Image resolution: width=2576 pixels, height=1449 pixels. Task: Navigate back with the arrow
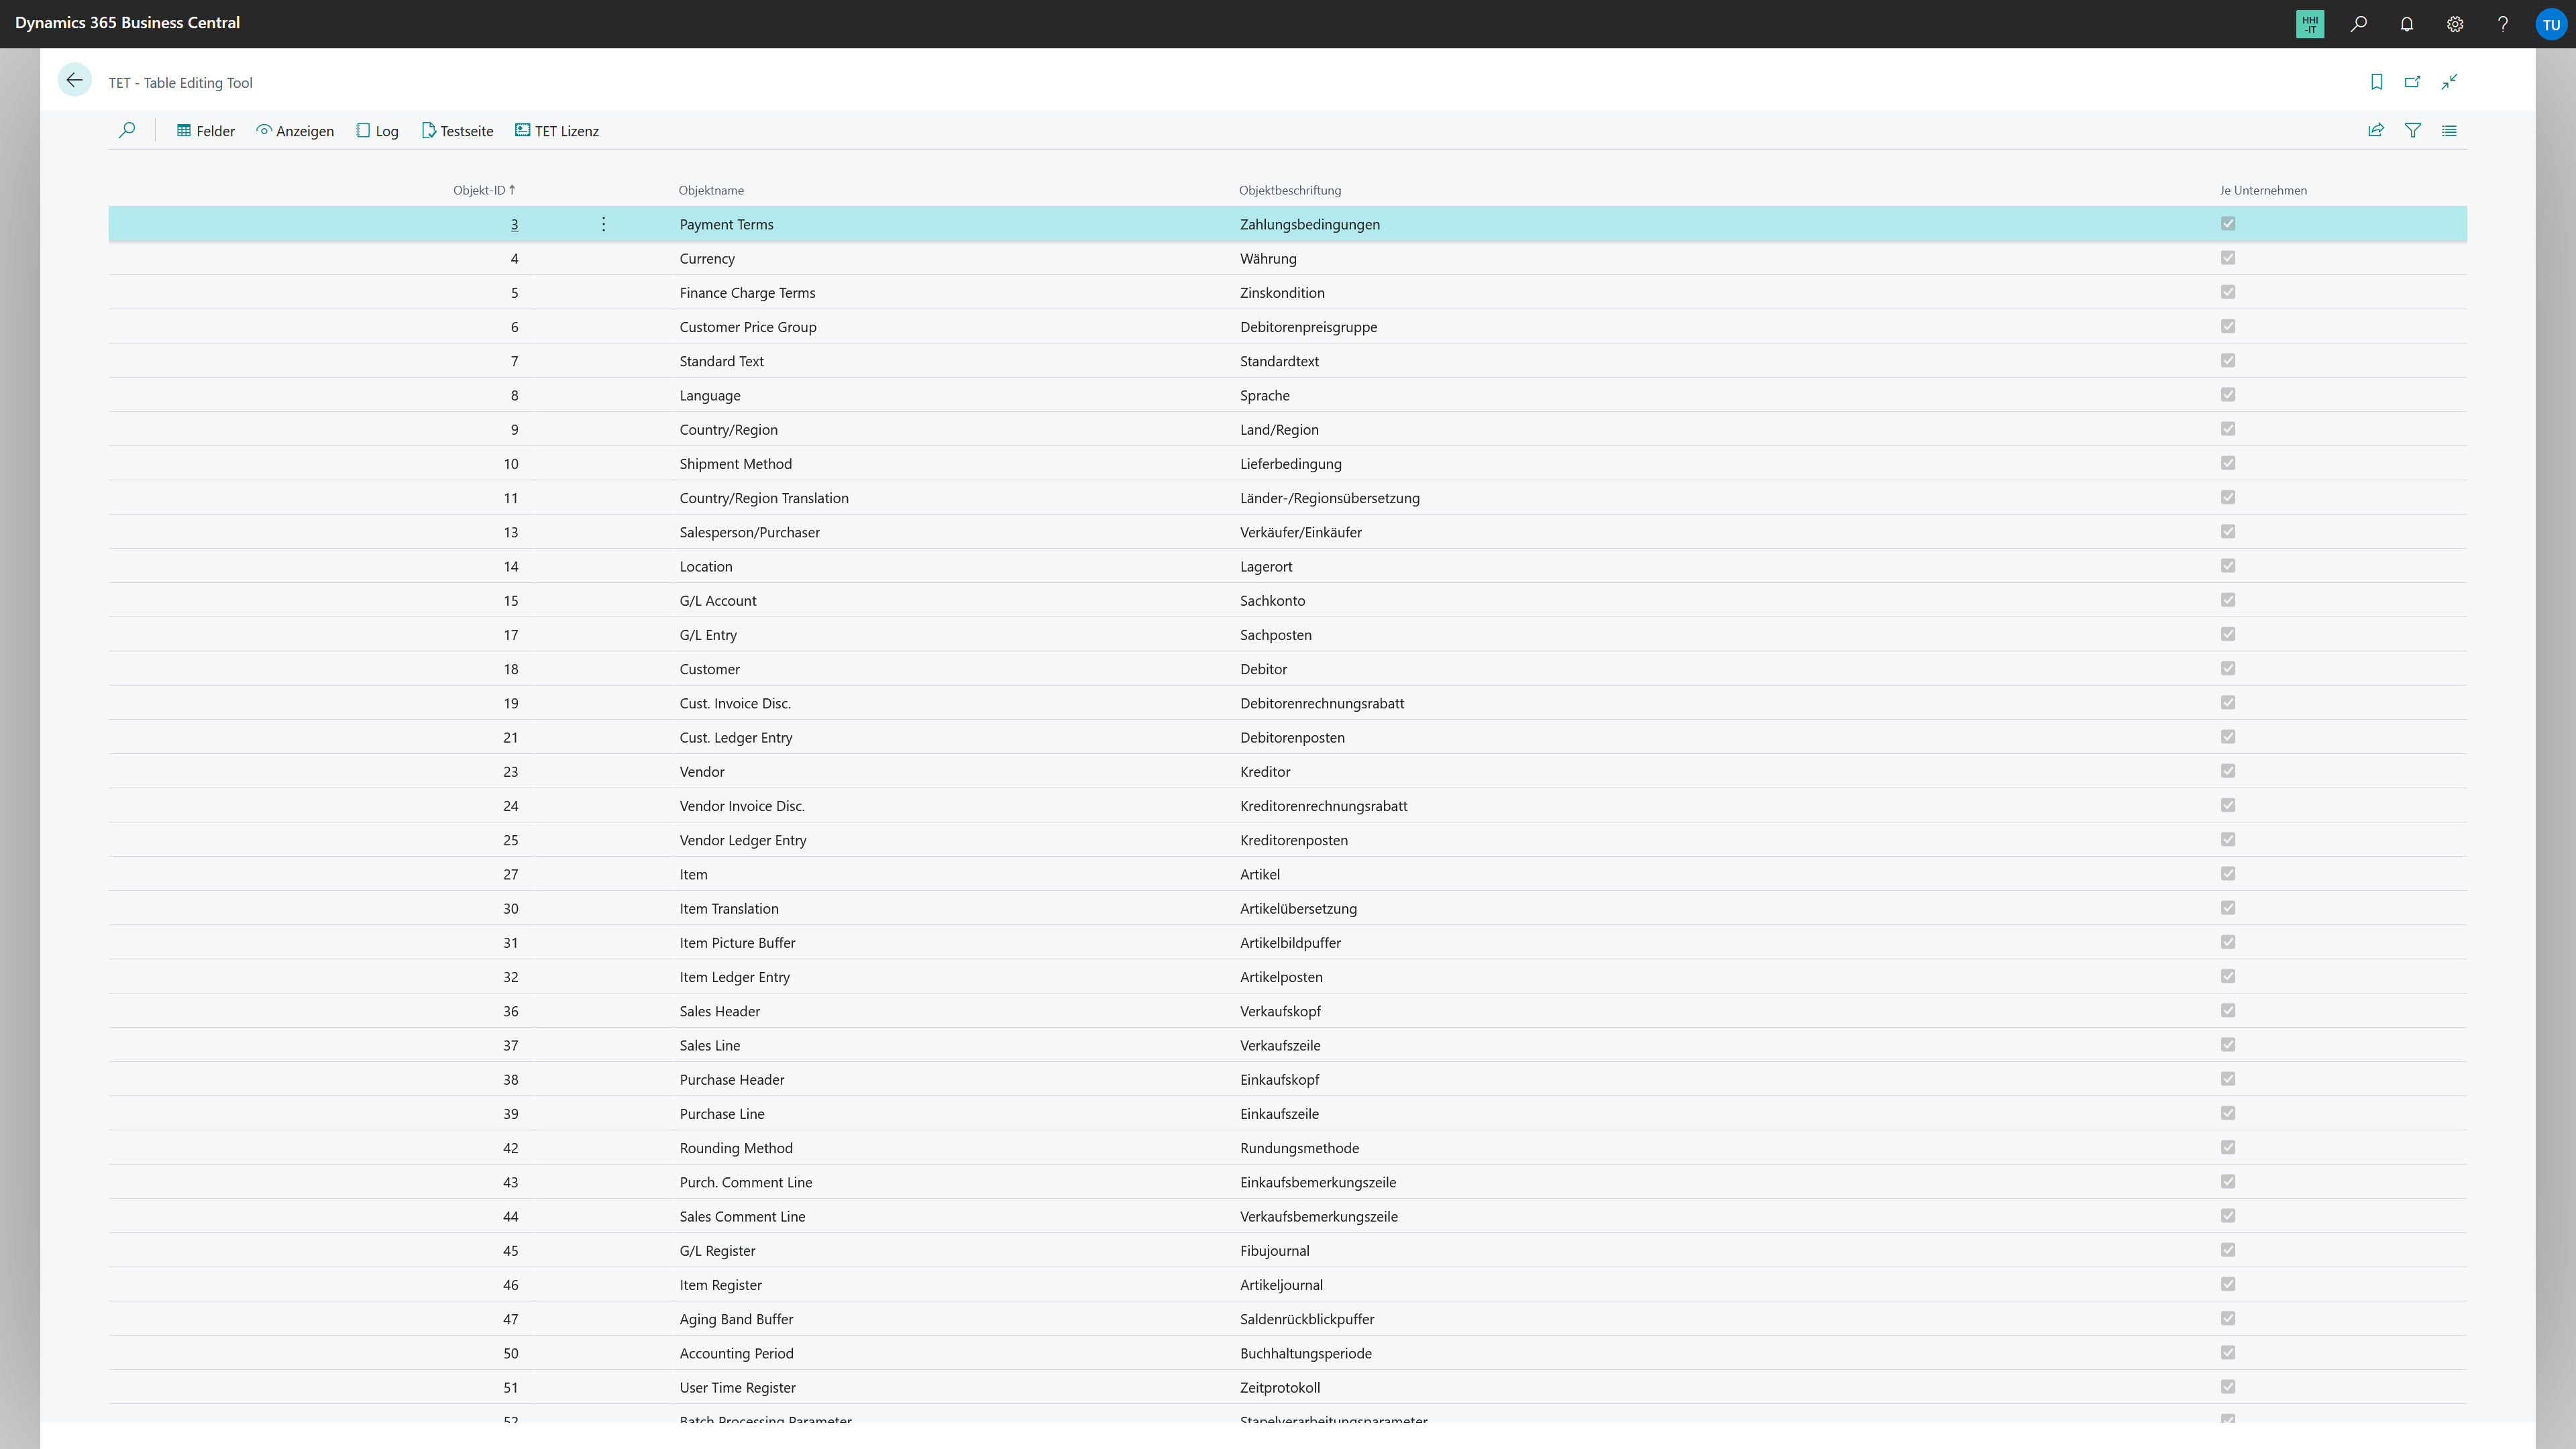pyautogui.click(x=75, y=80)
